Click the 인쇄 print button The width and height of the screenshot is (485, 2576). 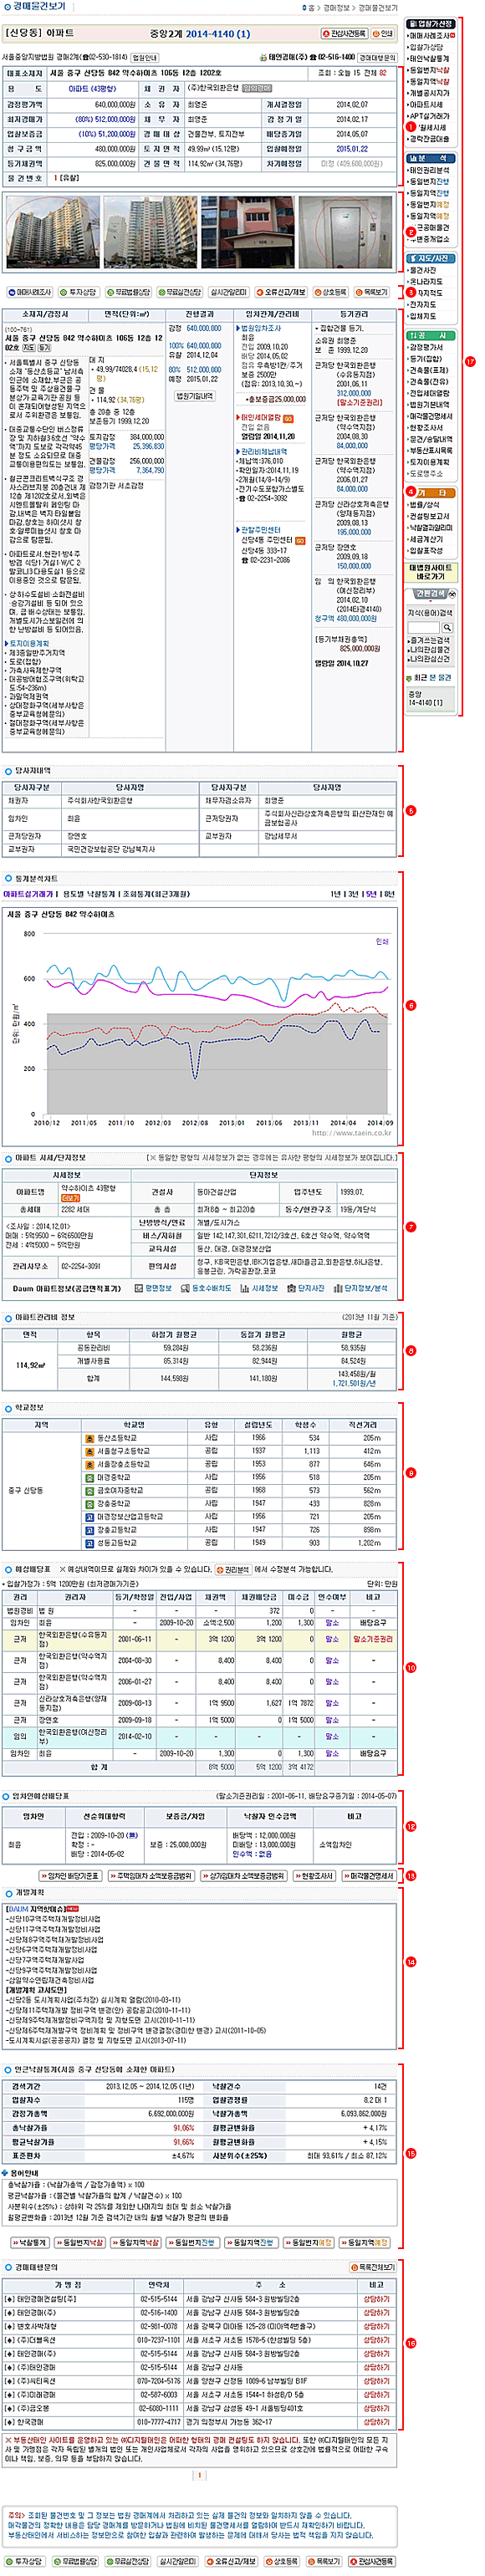pos(383,34)
